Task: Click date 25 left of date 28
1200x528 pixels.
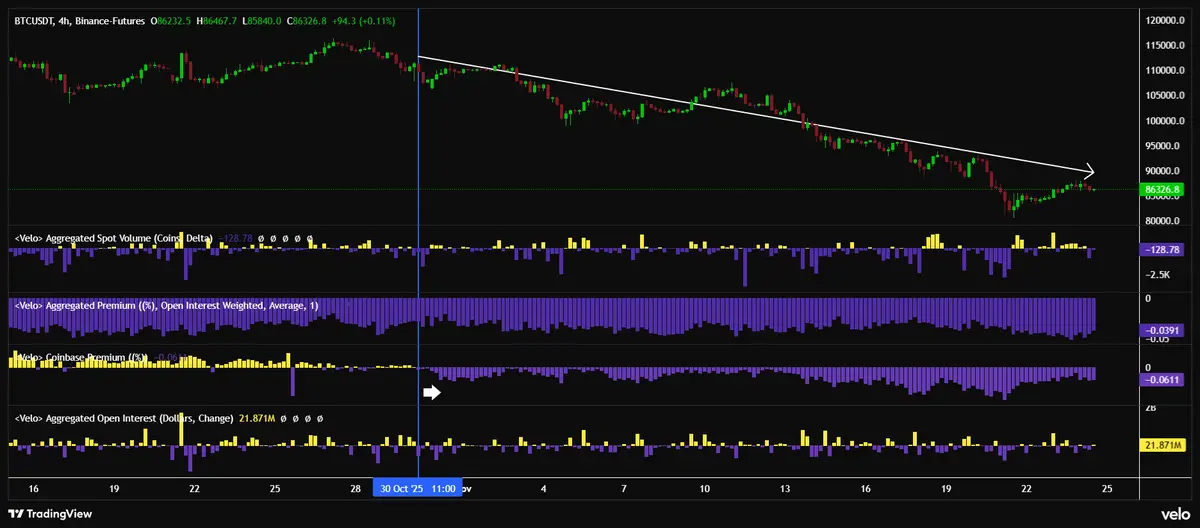Action: (275, 489)
